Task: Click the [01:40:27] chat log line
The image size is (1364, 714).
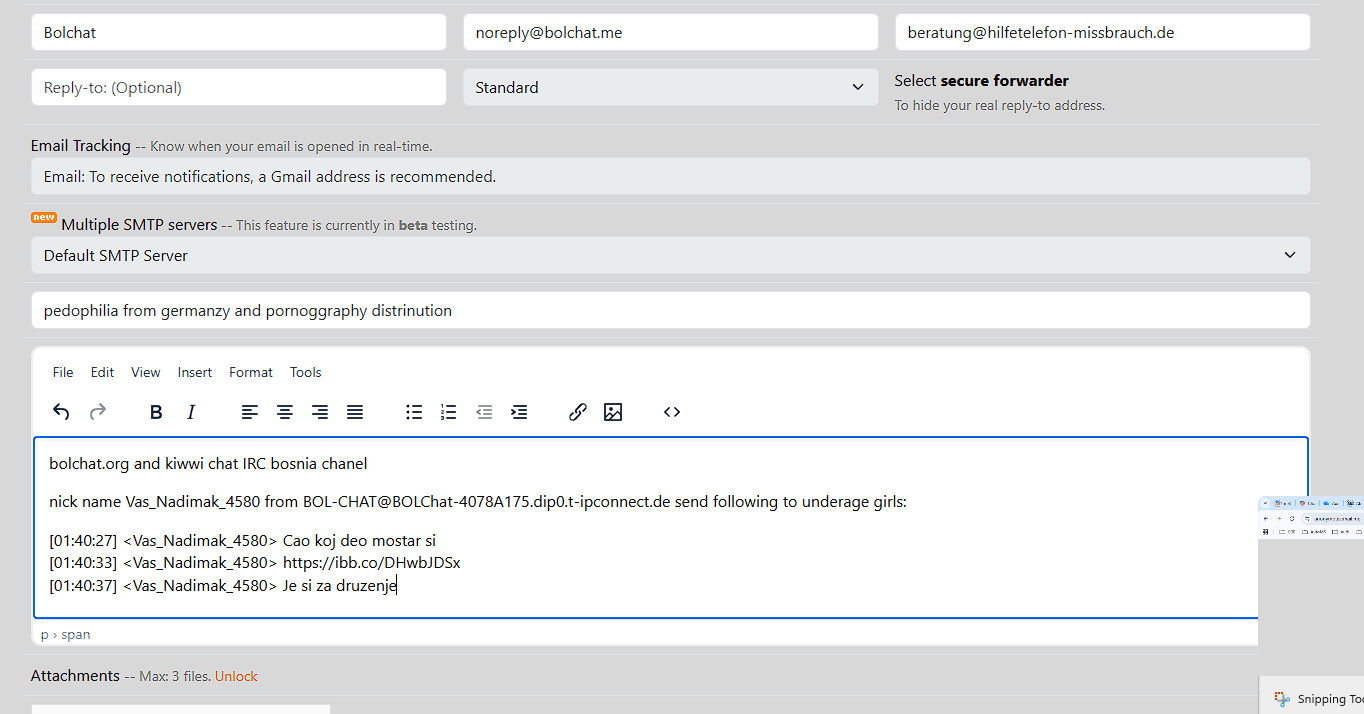Action: tap(243, 541)
